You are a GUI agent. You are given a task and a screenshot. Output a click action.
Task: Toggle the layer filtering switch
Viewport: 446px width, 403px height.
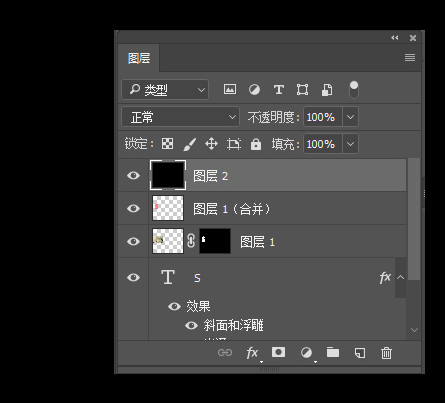point(354,89)
